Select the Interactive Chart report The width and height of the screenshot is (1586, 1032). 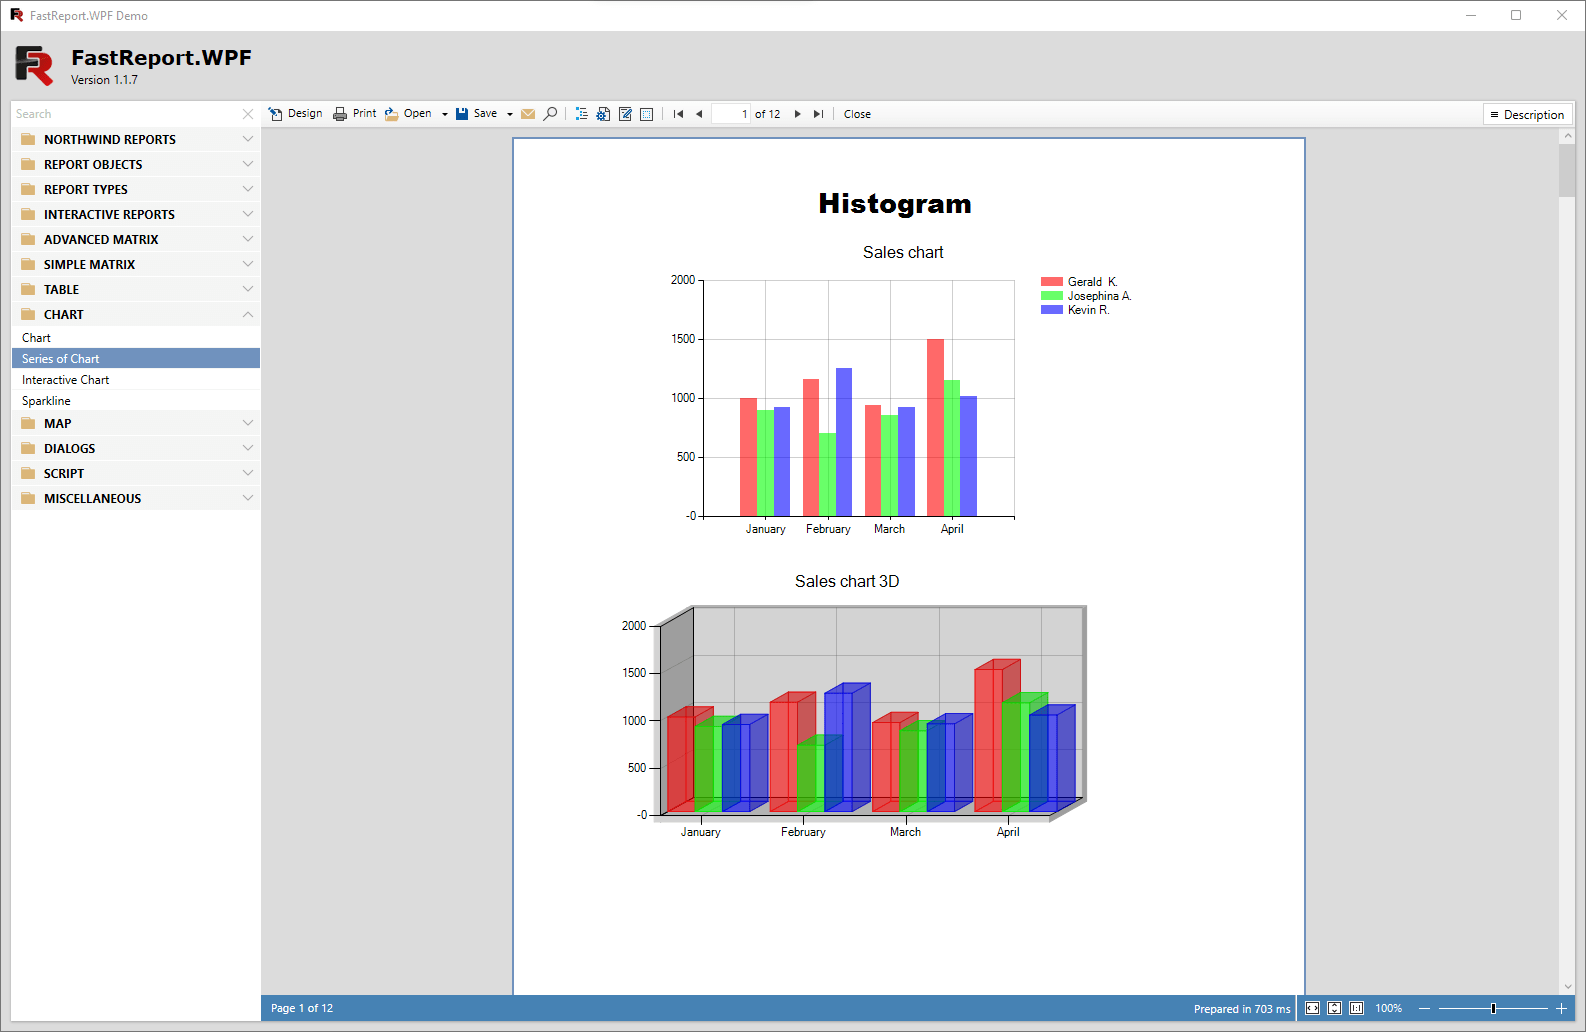tap(66, 380)
